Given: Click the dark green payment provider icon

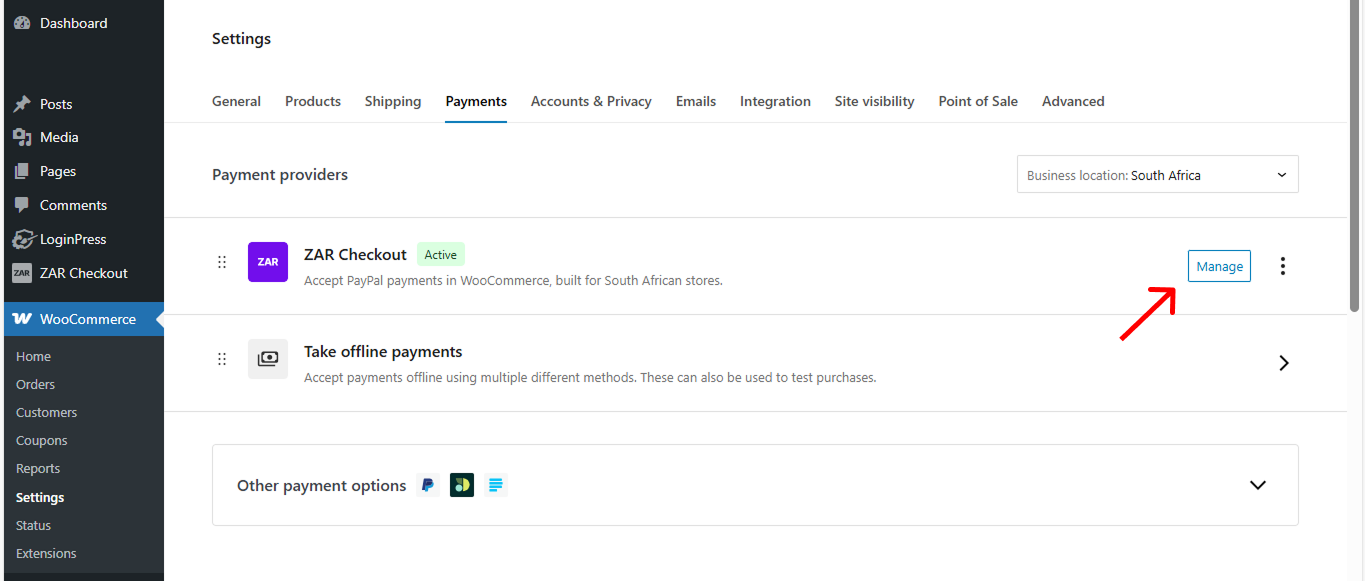Looking at the screenshot, I should [462, 485].
